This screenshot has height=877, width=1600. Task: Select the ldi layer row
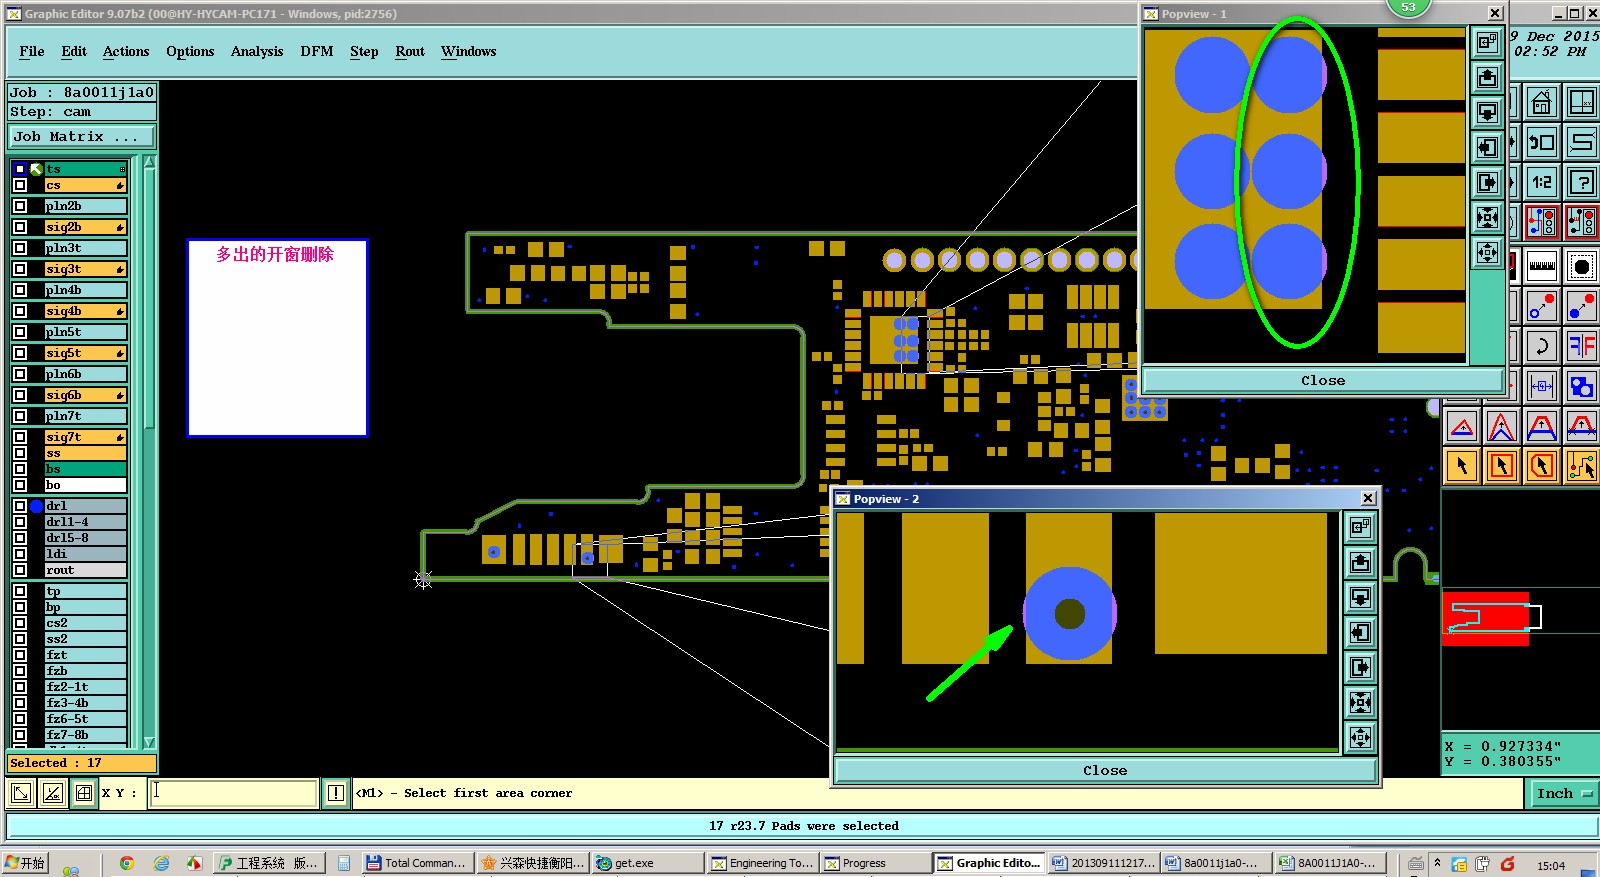point(85,554)
